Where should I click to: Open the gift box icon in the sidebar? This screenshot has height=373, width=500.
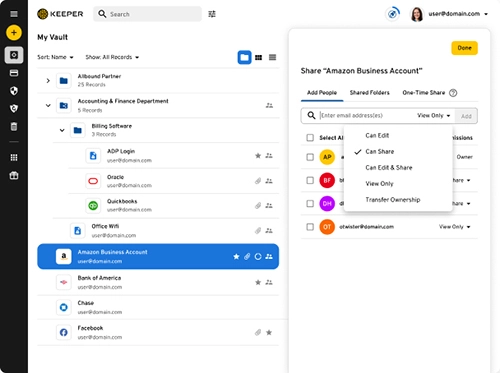coord(14,175)
